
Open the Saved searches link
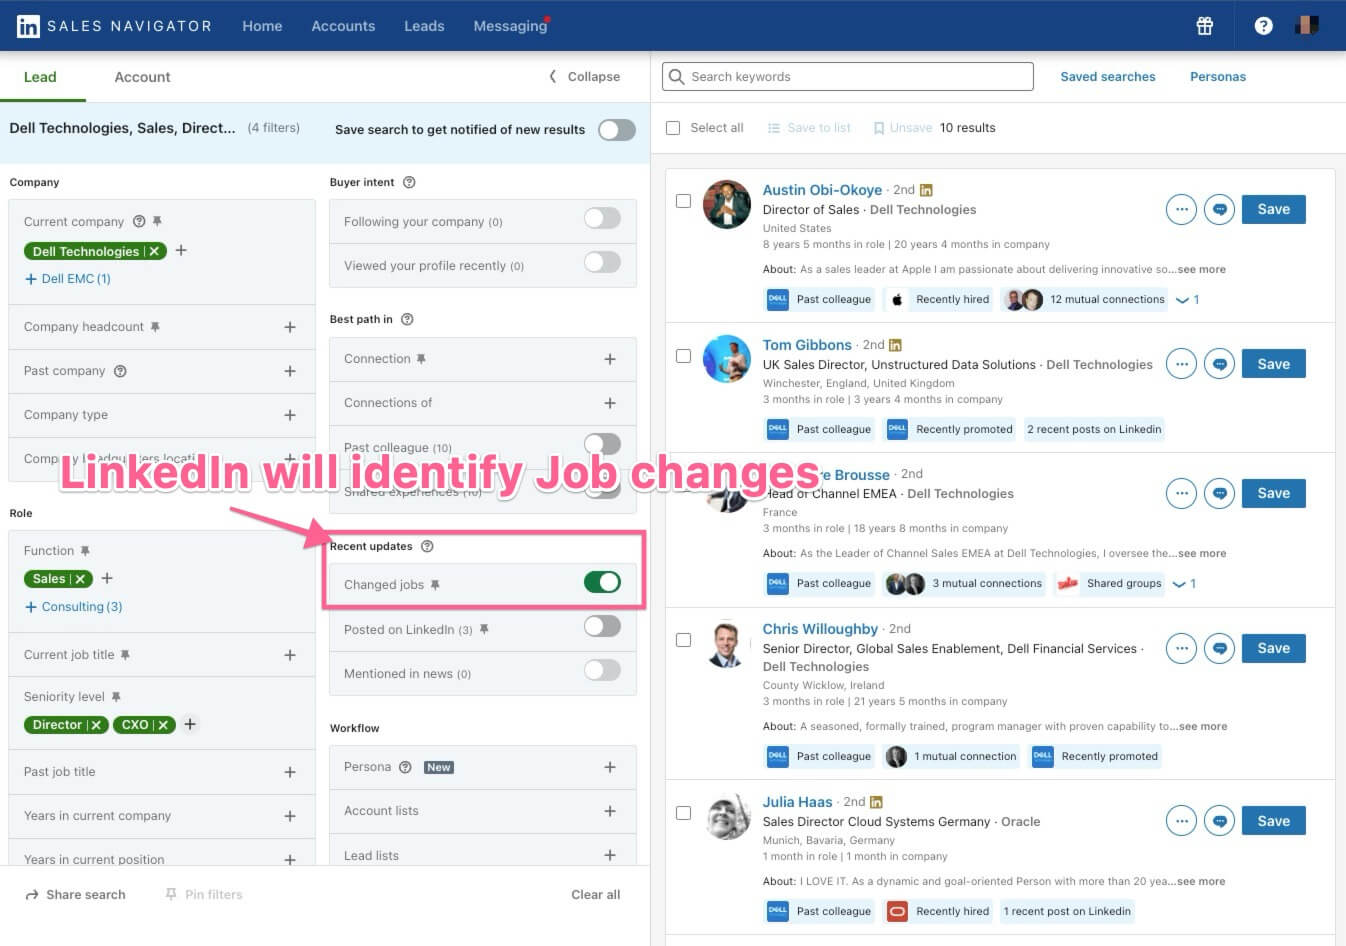1107,77
